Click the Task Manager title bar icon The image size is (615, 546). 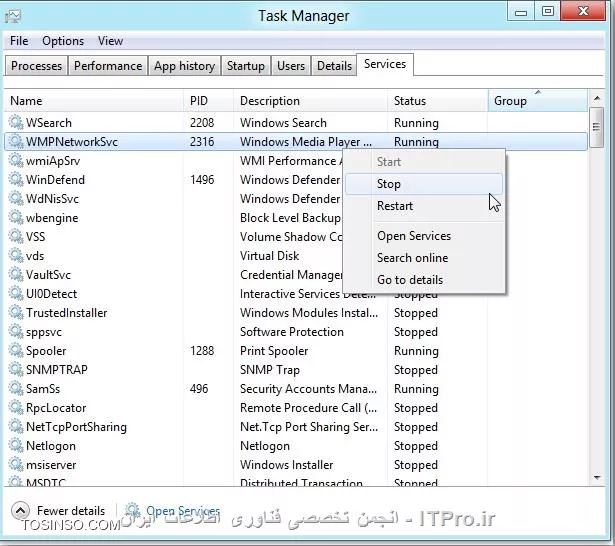pyautogui.click(x=13, y=16)
